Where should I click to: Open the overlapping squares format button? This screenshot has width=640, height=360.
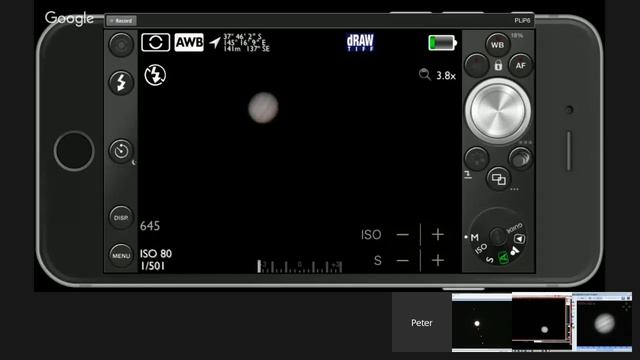[x=498, y=178]
